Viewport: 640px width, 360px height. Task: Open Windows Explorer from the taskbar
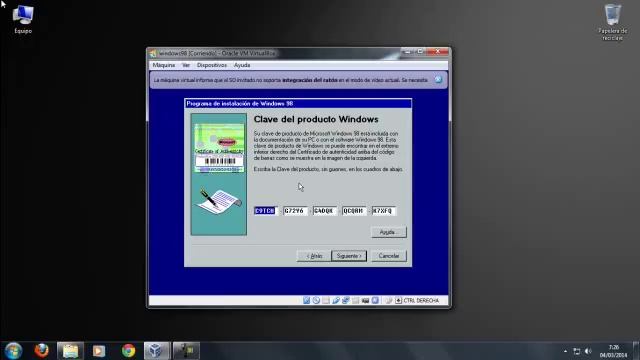pos(70,351)
